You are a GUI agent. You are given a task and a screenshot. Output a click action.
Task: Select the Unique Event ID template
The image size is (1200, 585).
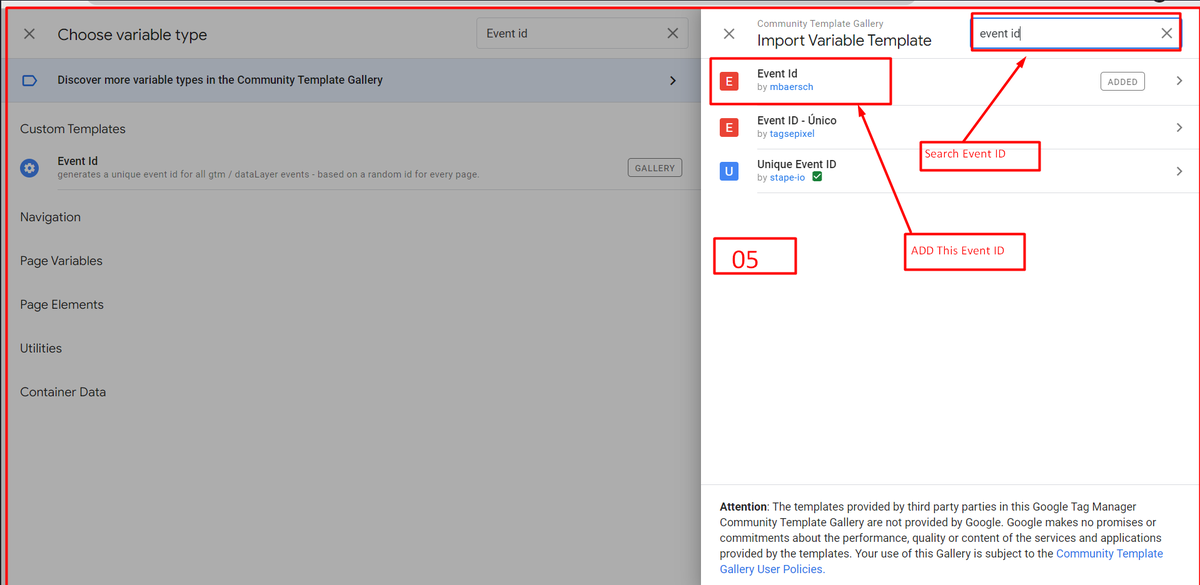[950, 171]
